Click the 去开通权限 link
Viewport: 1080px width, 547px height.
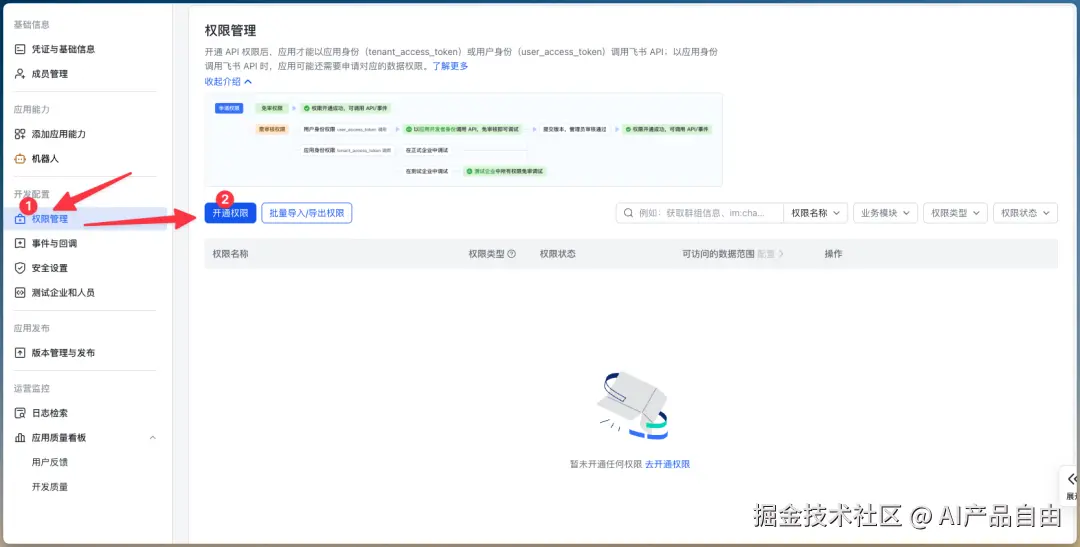coord(667,464)
